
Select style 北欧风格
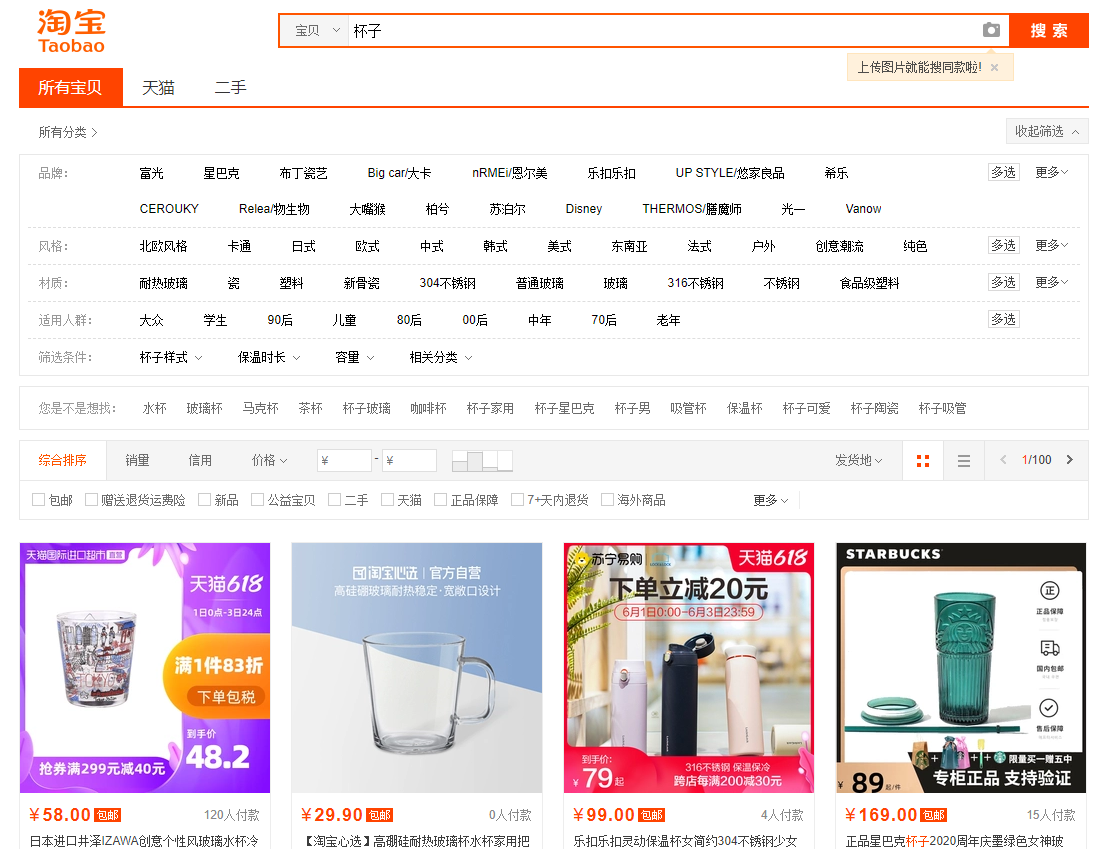tap(163, 246)
